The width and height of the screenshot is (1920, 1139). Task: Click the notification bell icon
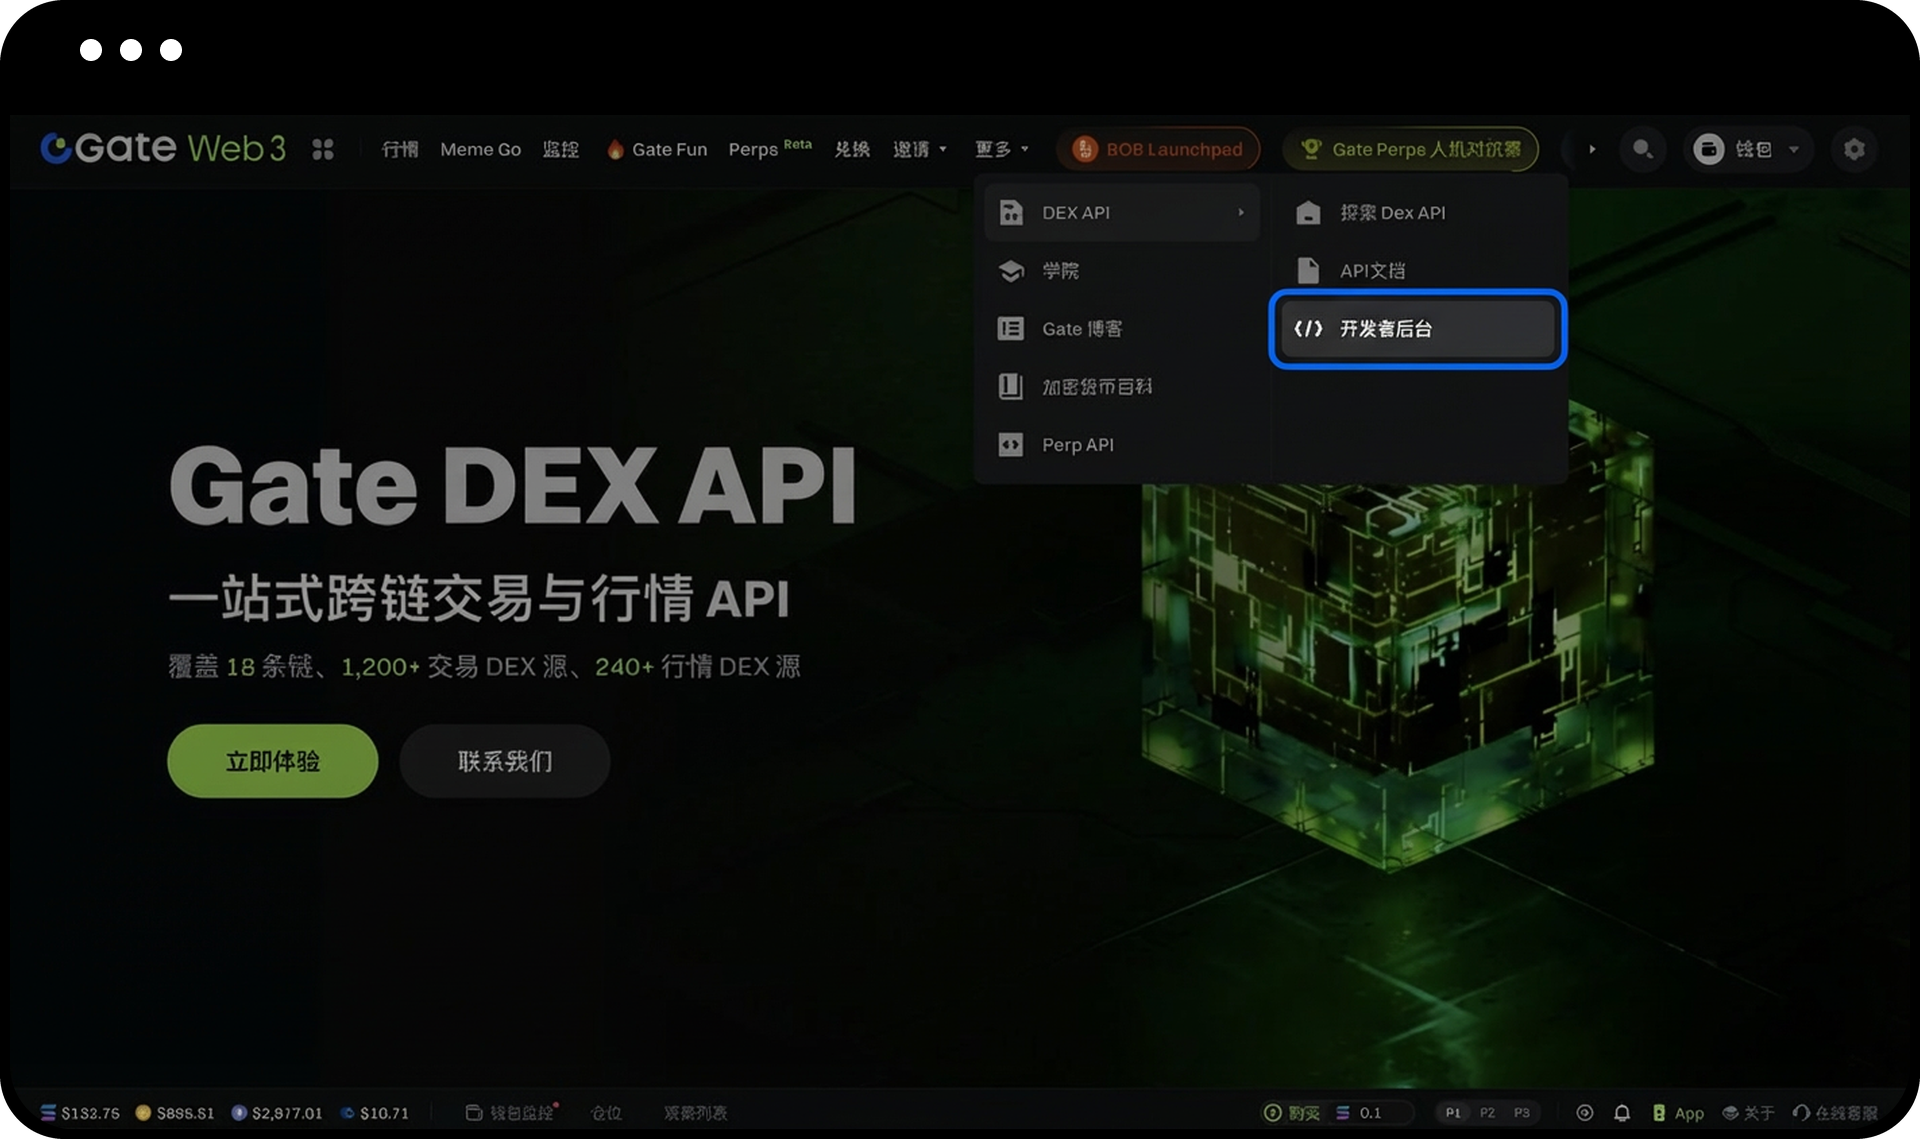1622,1113
